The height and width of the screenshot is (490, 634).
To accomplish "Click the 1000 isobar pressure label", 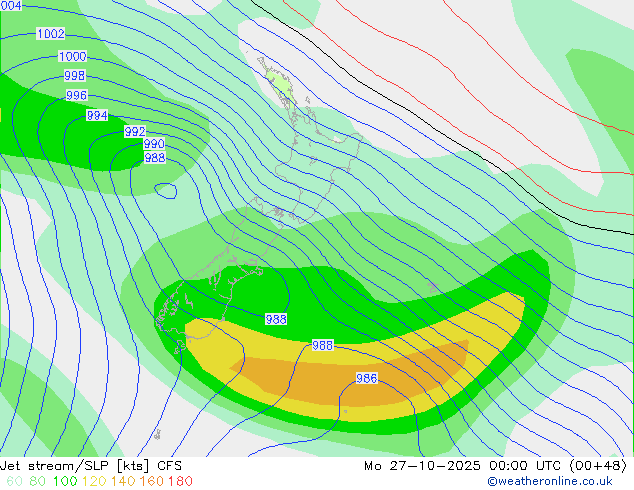I will tap(72, 56).
